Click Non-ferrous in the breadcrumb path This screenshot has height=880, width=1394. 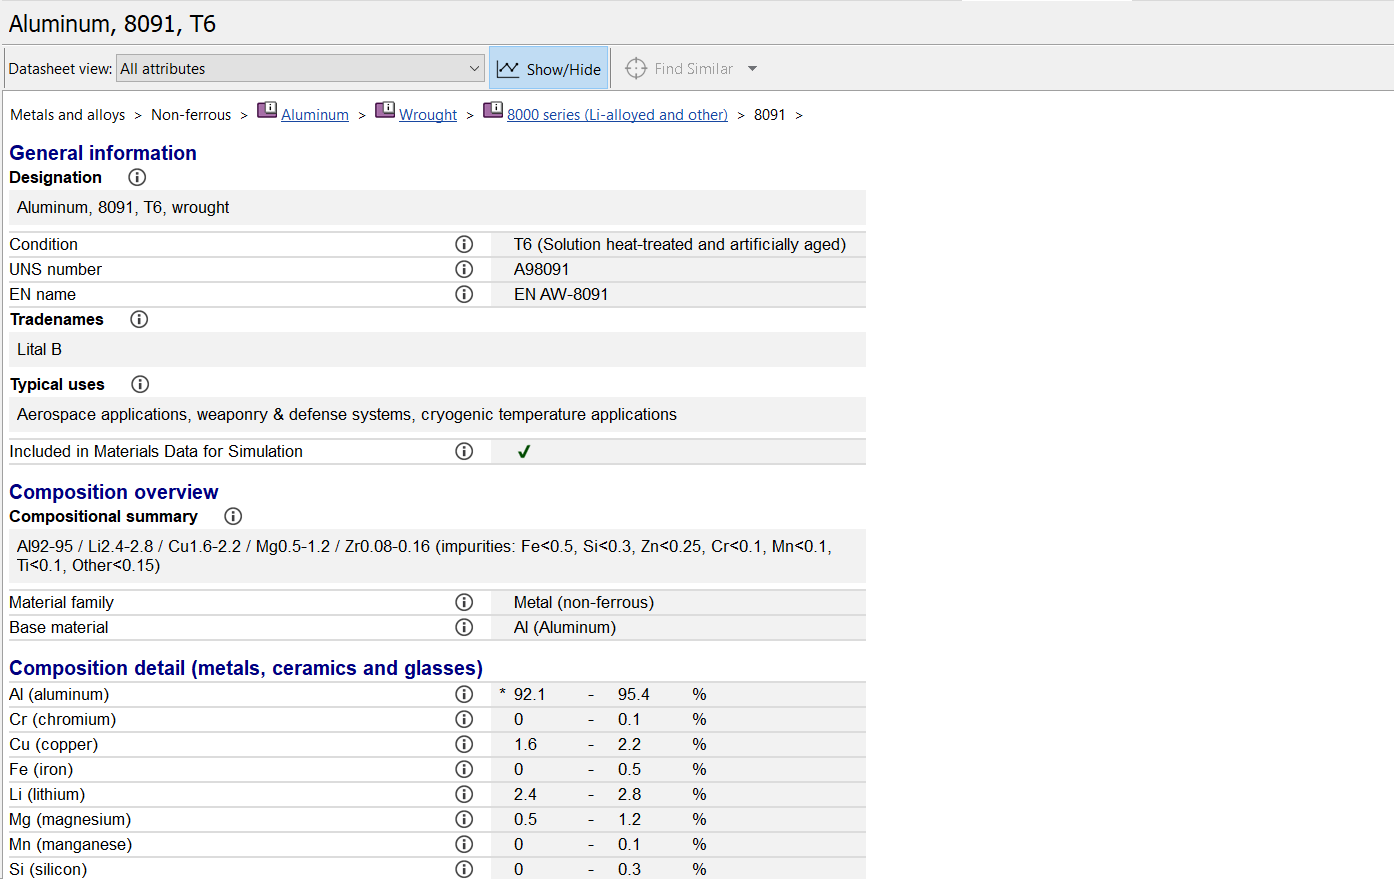[191, 115]
